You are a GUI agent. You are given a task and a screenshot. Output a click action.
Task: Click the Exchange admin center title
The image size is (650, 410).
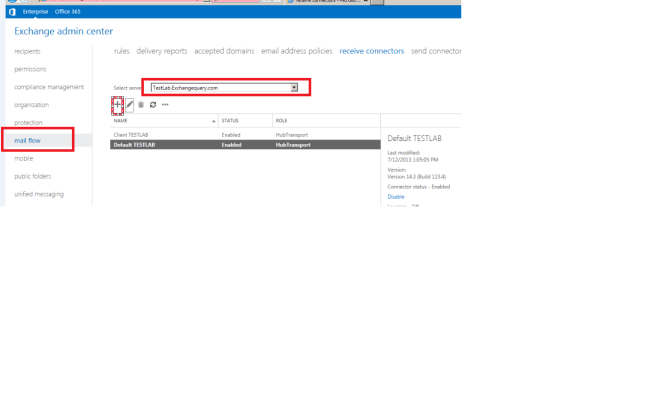[63, 31]
